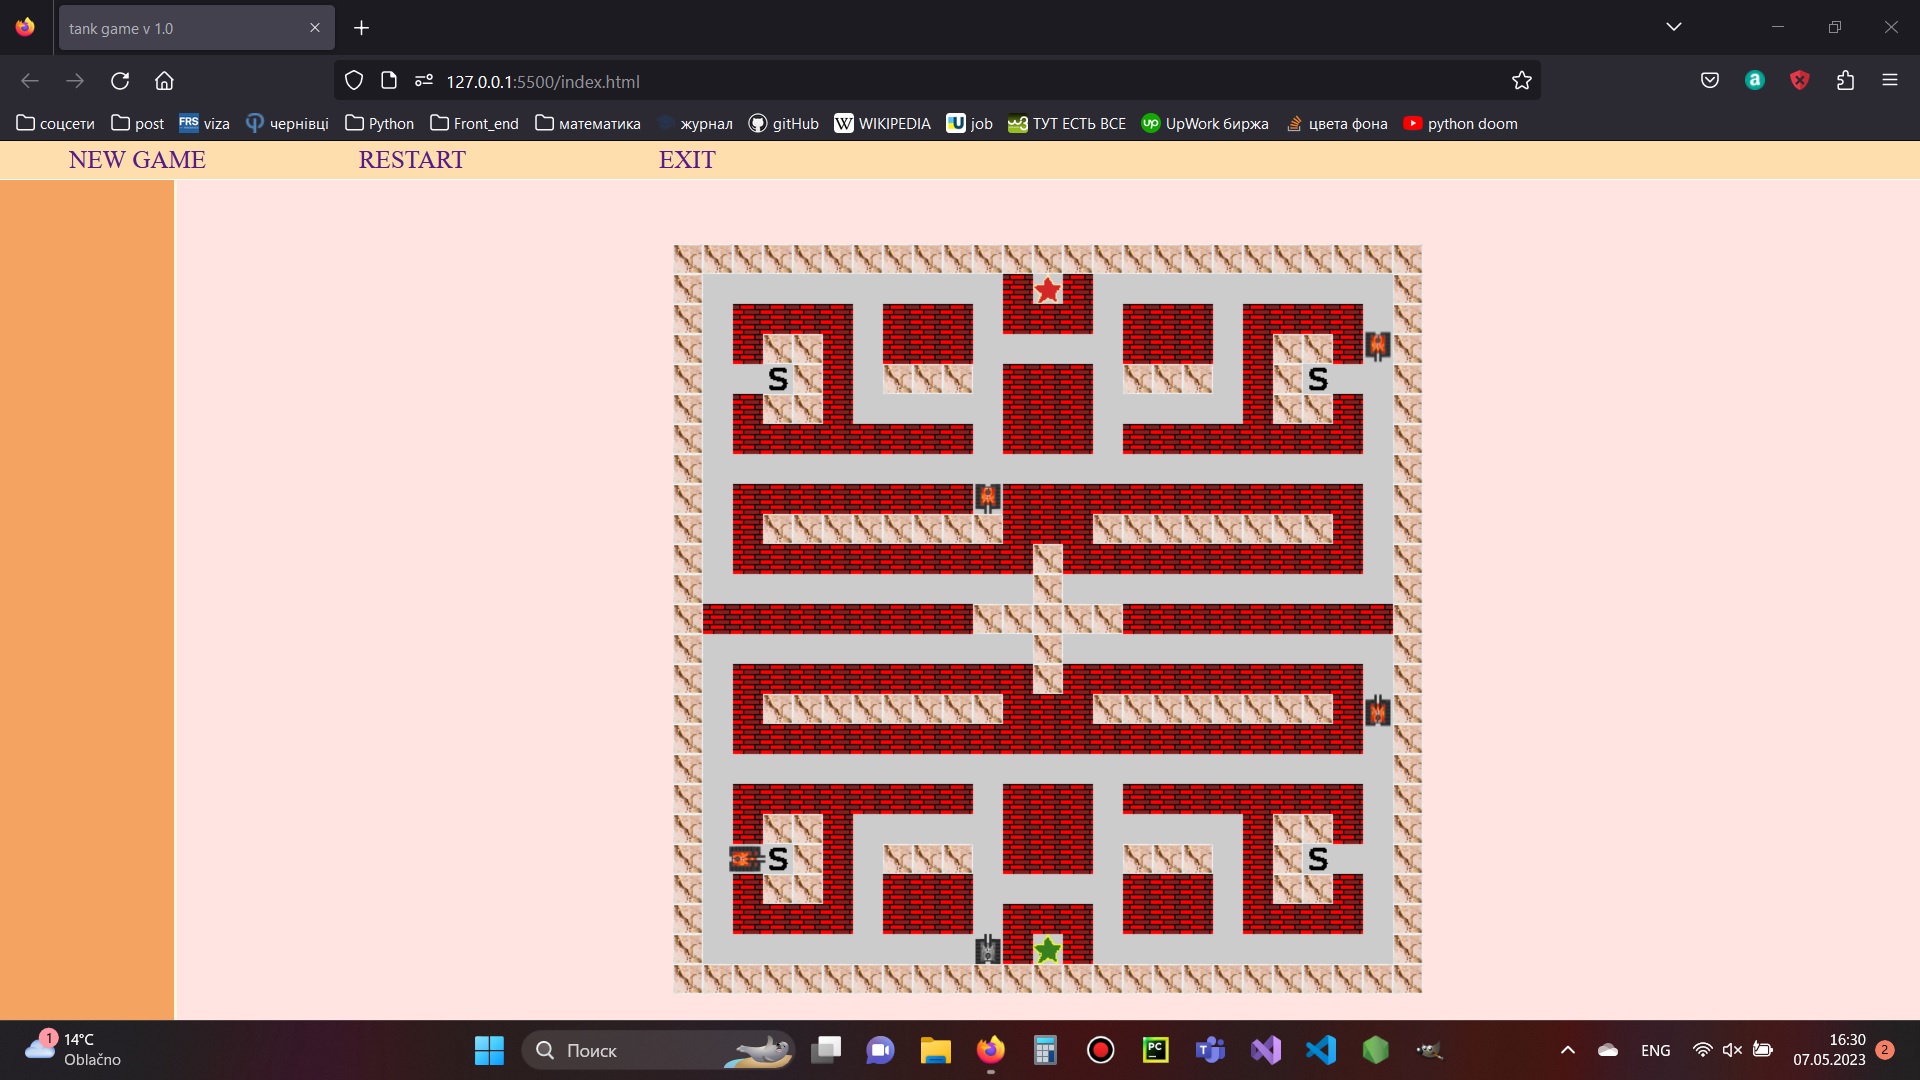Open the Python bookmarks folder
The image size is (1920, 1080).
(379, 123)
